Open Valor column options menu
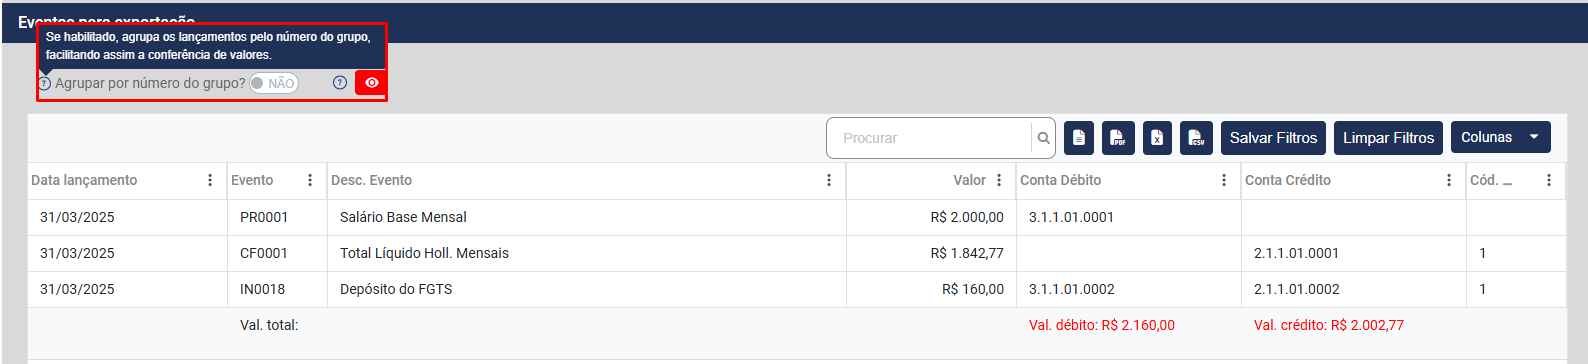Screen dimensions: 1588x364 point(999,180)
